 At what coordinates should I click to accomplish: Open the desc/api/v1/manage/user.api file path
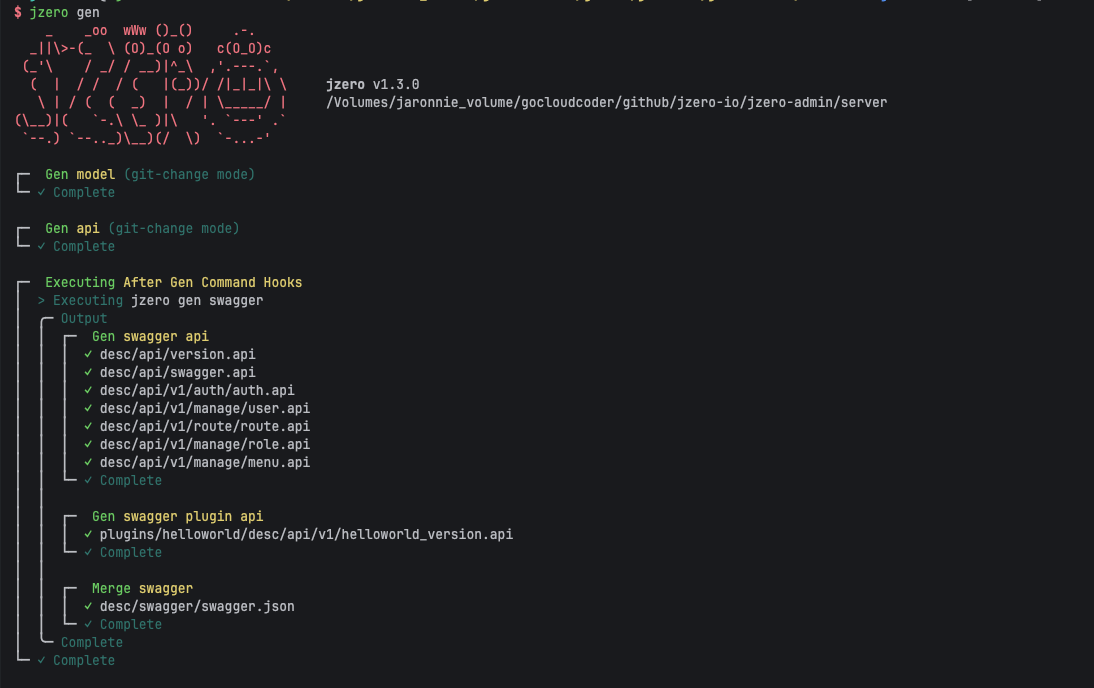pos(205,408)
